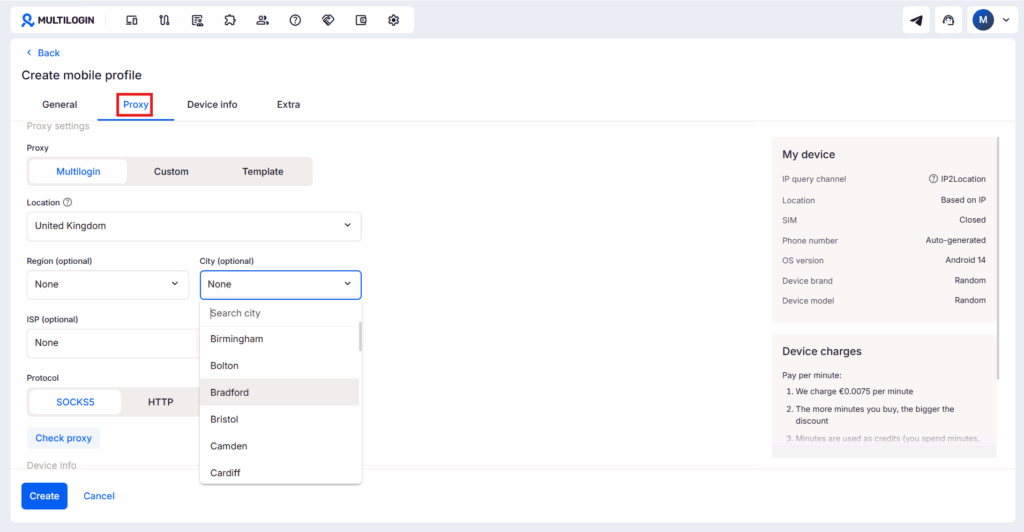The width and height of the screenshot is (1024, 532).
Task: Open the Location United Kingdom dropdown
Action: coord(194,226)
